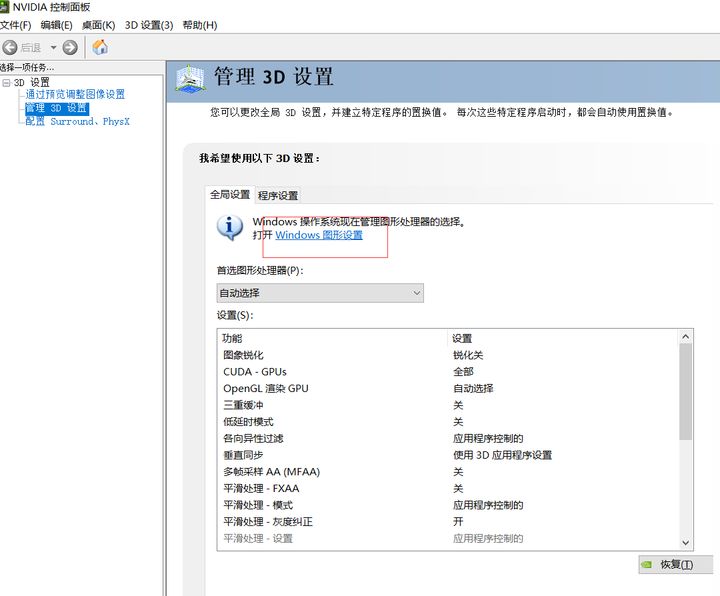Open the 文件(F) menu
The width and height of the screenshot is (720, 596).
click(x=15, y=25)
